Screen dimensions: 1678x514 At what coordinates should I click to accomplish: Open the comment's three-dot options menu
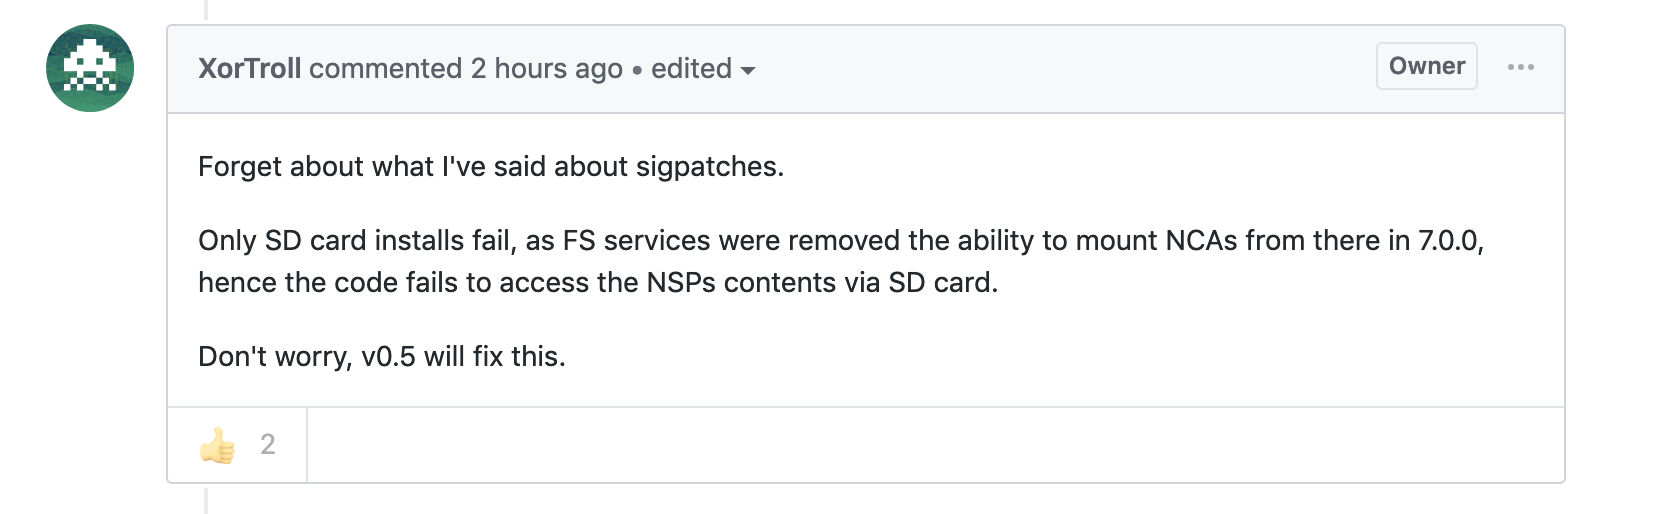coord(1520,67)
